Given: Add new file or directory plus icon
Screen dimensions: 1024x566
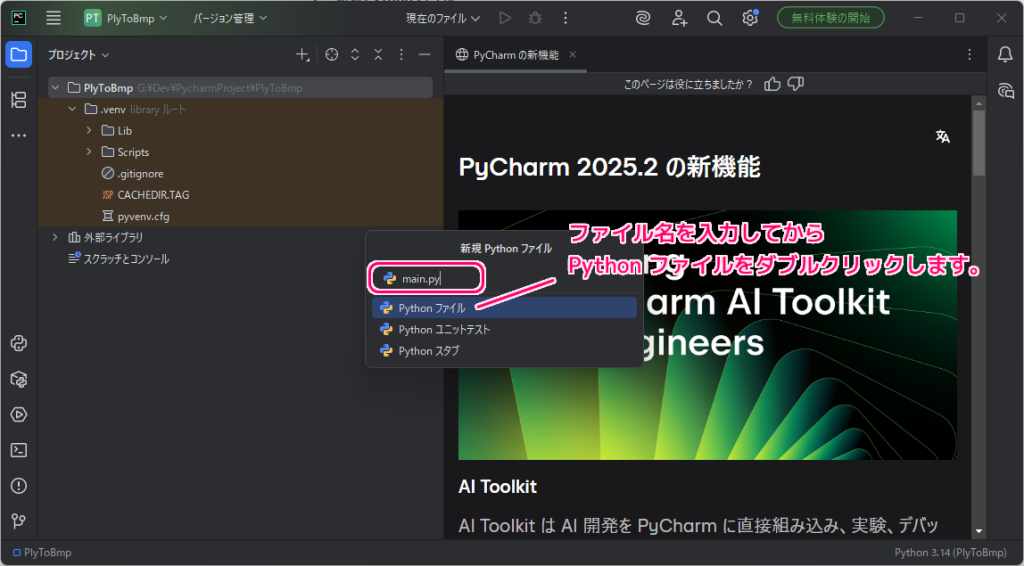Looking at the screenshot, I should (302, 55).
